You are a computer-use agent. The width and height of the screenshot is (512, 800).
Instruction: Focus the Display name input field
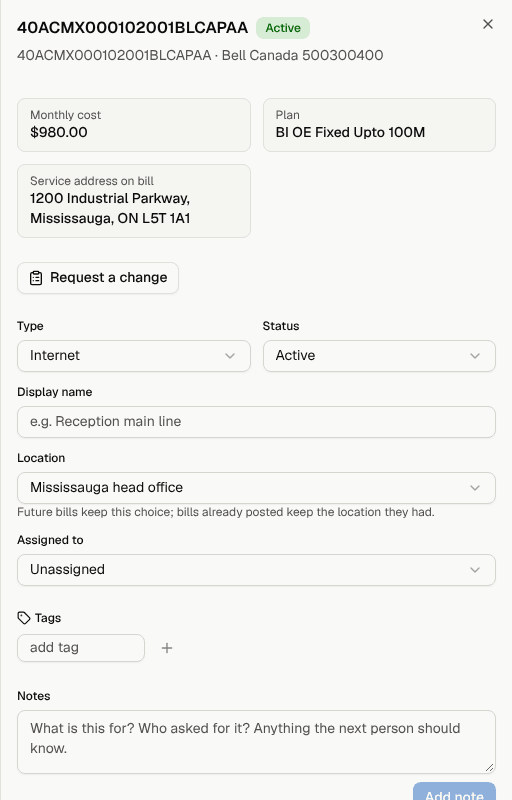(257, 421)
